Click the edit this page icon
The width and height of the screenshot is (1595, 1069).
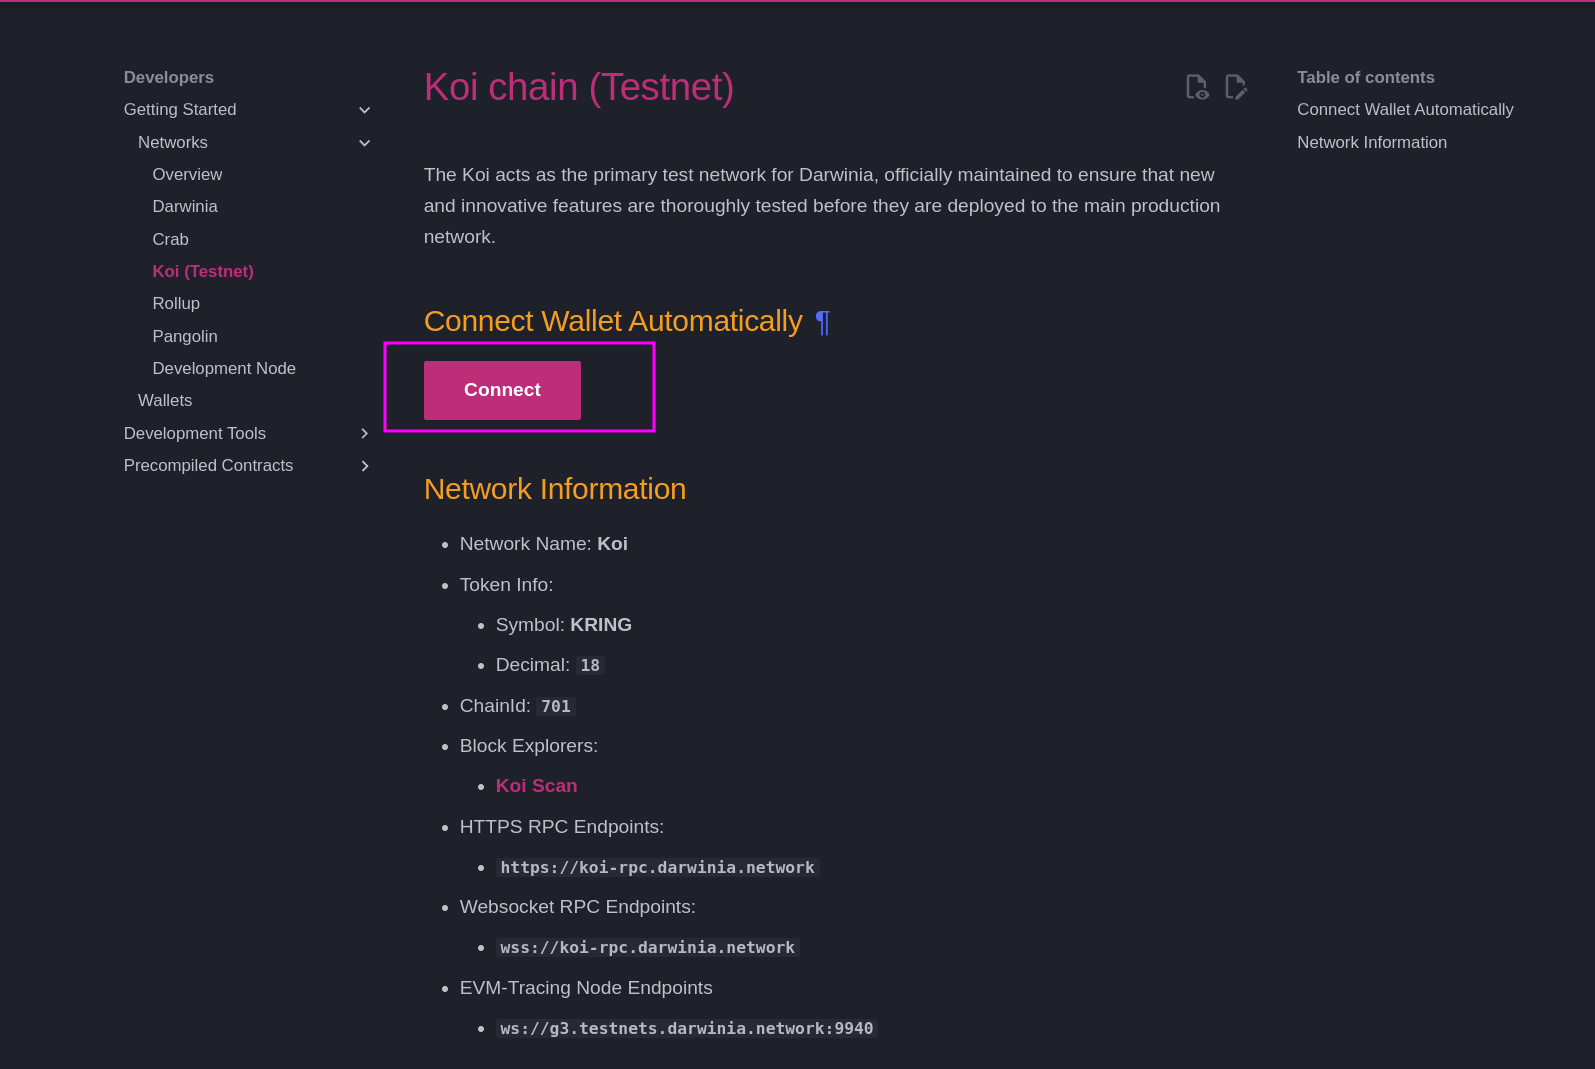point(1236,87)
